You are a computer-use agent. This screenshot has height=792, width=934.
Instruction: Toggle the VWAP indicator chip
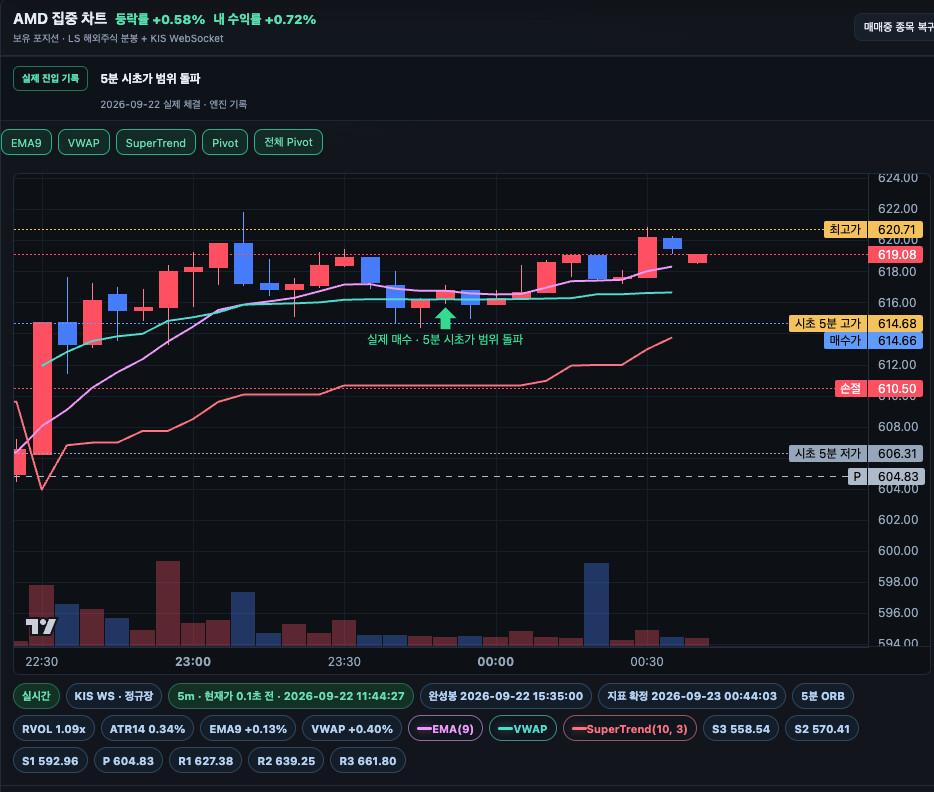coord(83,142)
